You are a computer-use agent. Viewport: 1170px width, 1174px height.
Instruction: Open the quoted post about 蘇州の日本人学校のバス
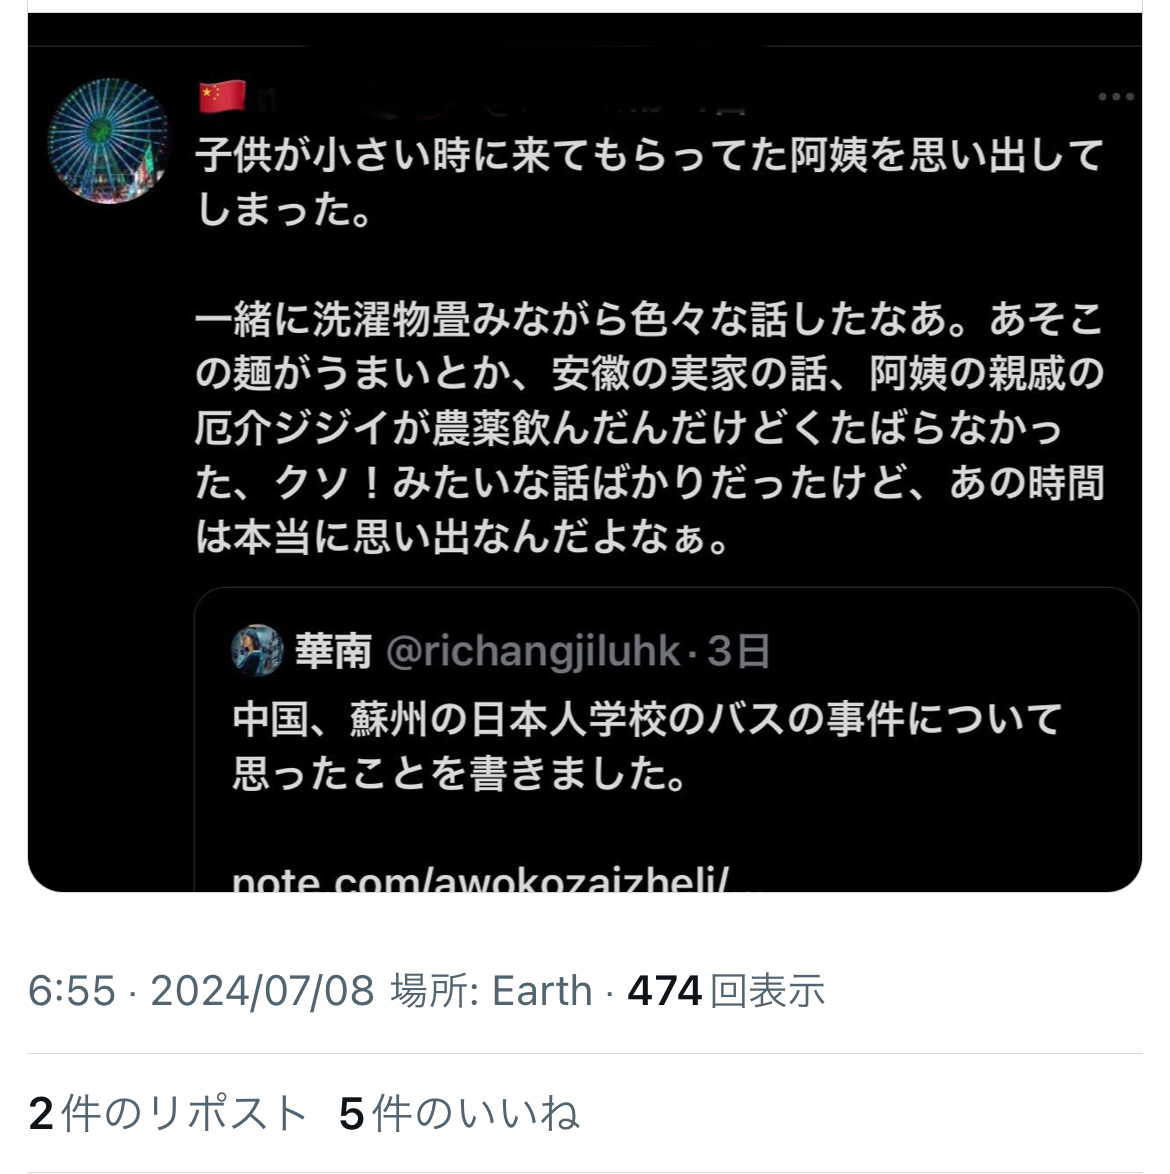[666, 740]
